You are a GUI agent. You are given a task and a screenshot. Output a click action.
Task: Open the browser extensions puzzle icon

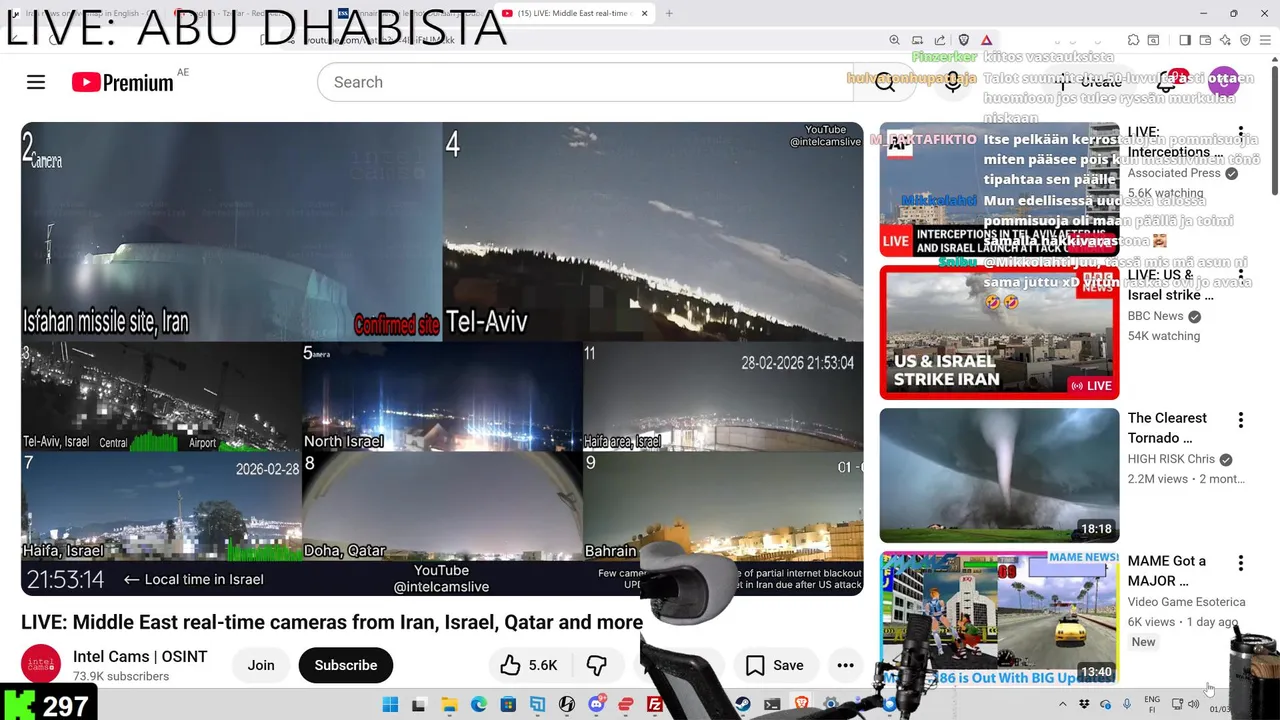1133,40
